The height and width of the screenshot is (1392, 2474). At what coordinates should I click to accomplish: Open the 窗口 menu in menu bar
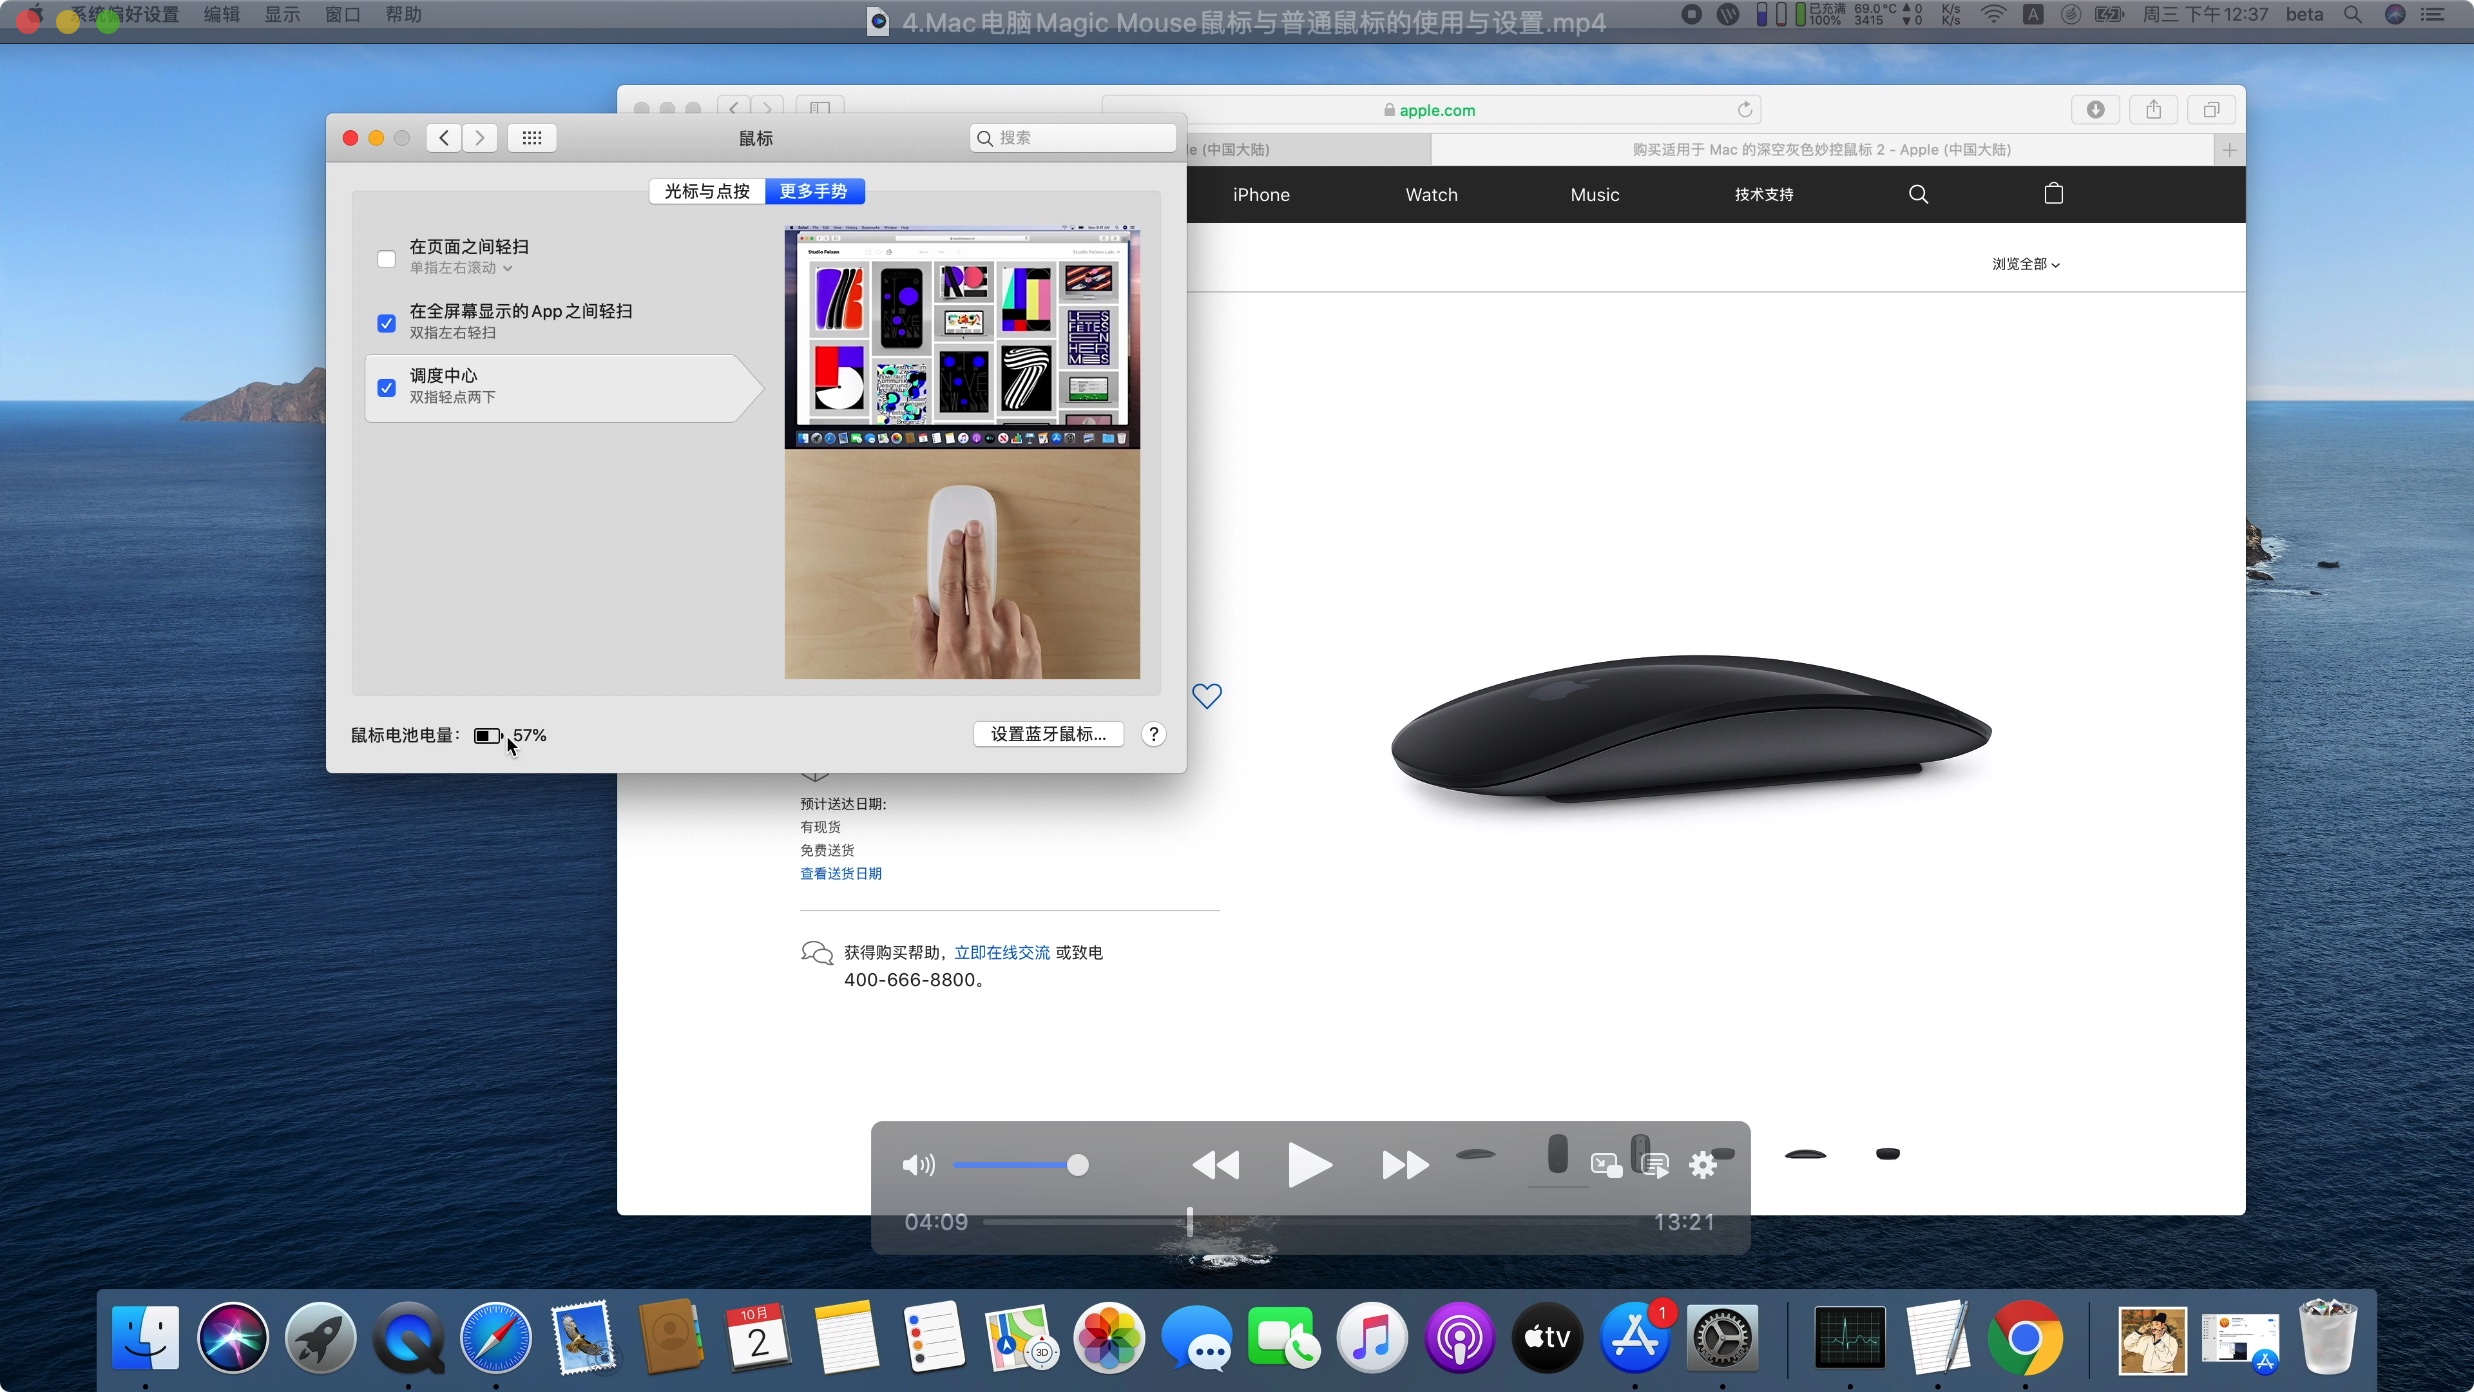(343, 15)
